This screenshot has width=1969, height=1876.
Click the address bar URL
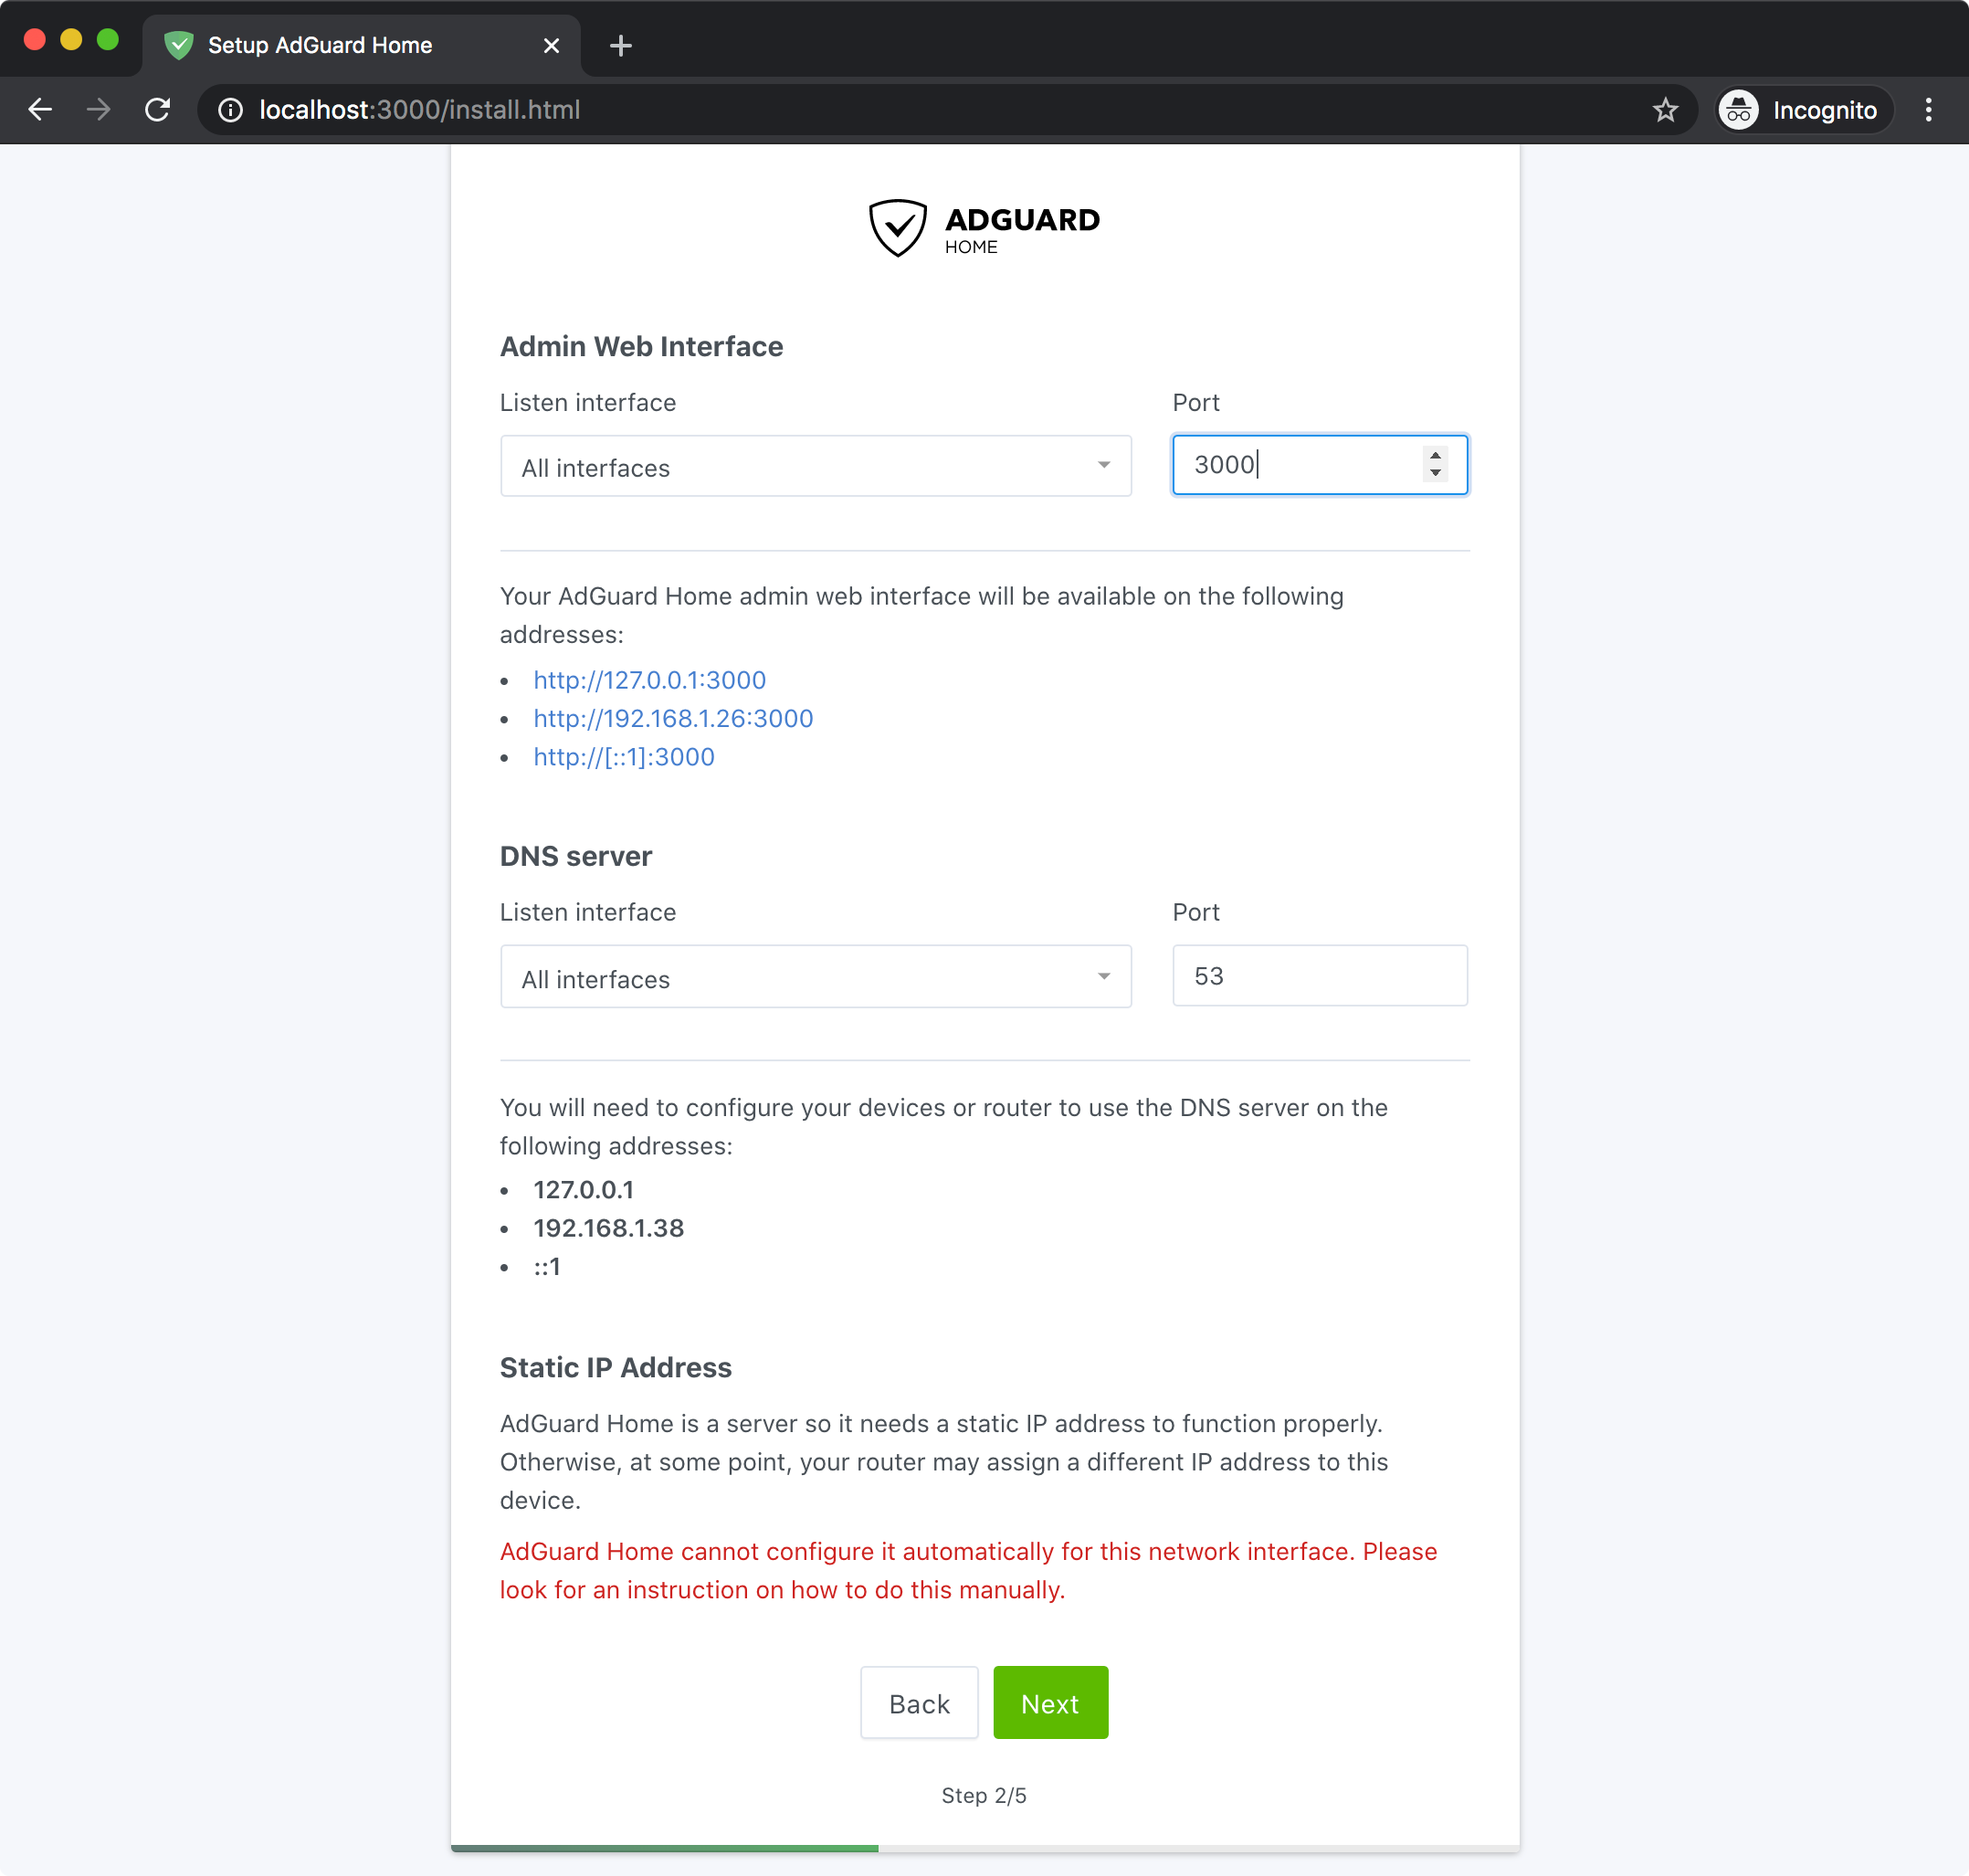point(420,110)
